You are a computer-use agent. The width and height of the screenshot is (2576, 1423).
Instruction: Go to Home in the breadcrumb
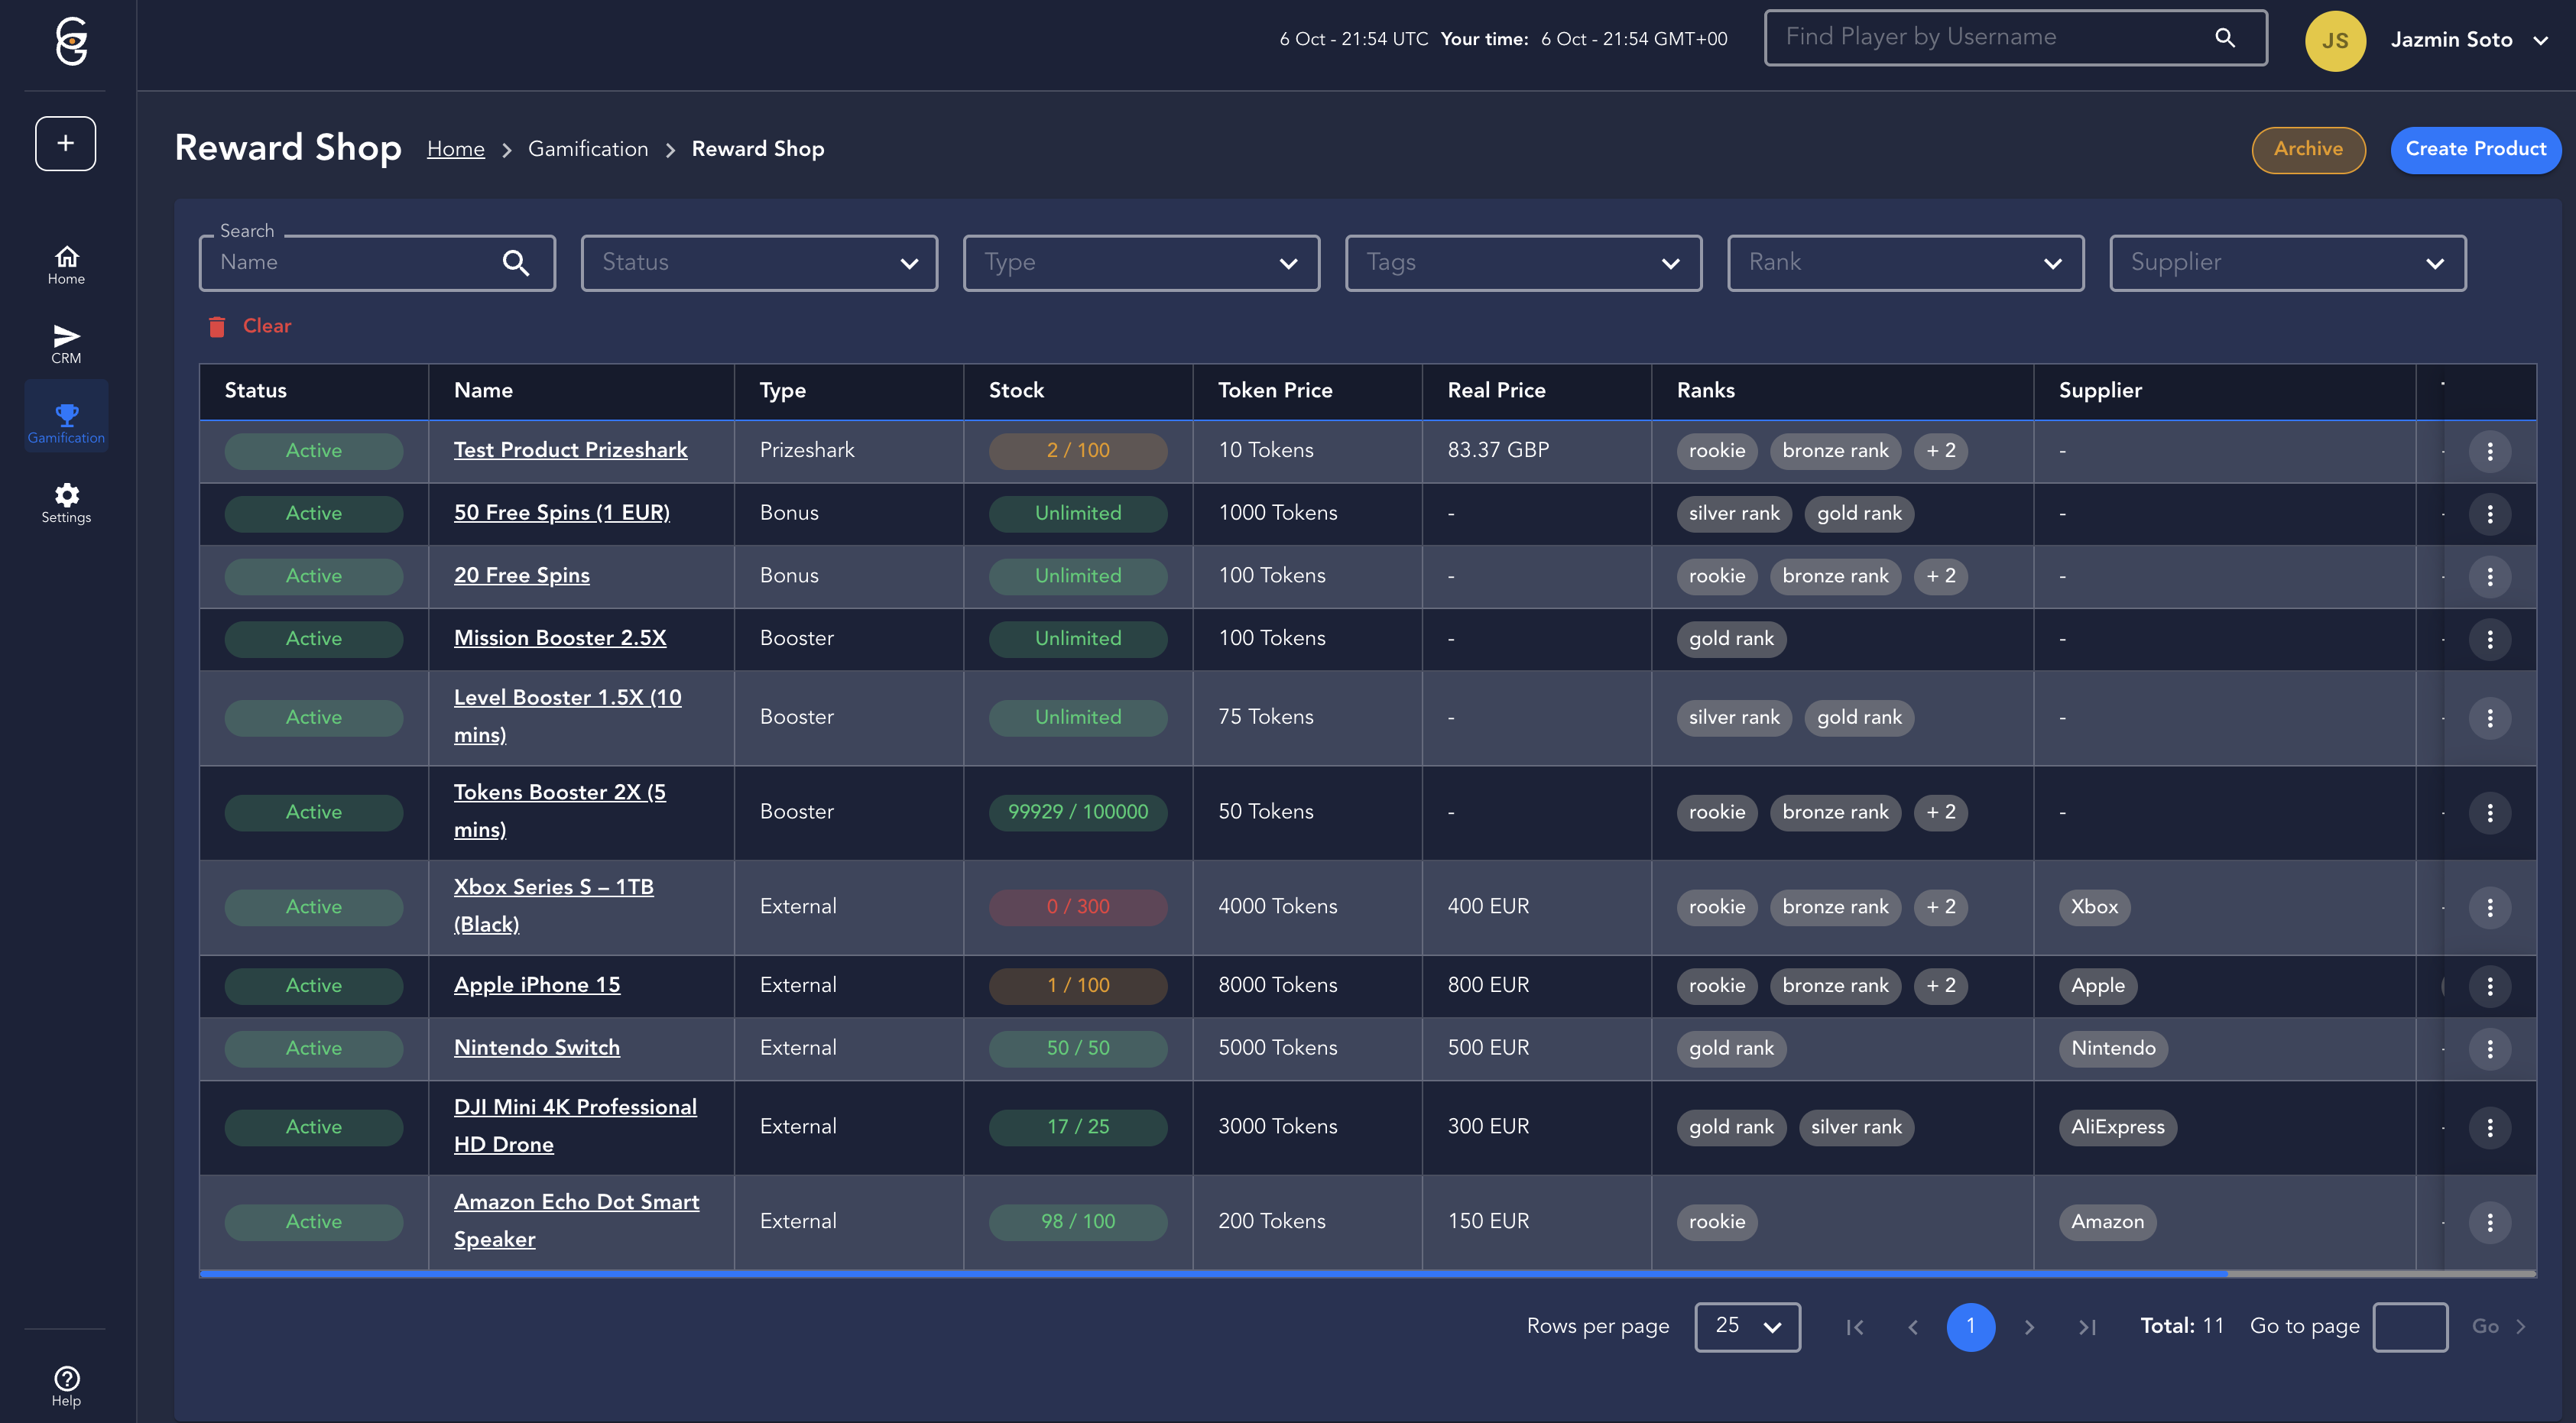point(455,149)
